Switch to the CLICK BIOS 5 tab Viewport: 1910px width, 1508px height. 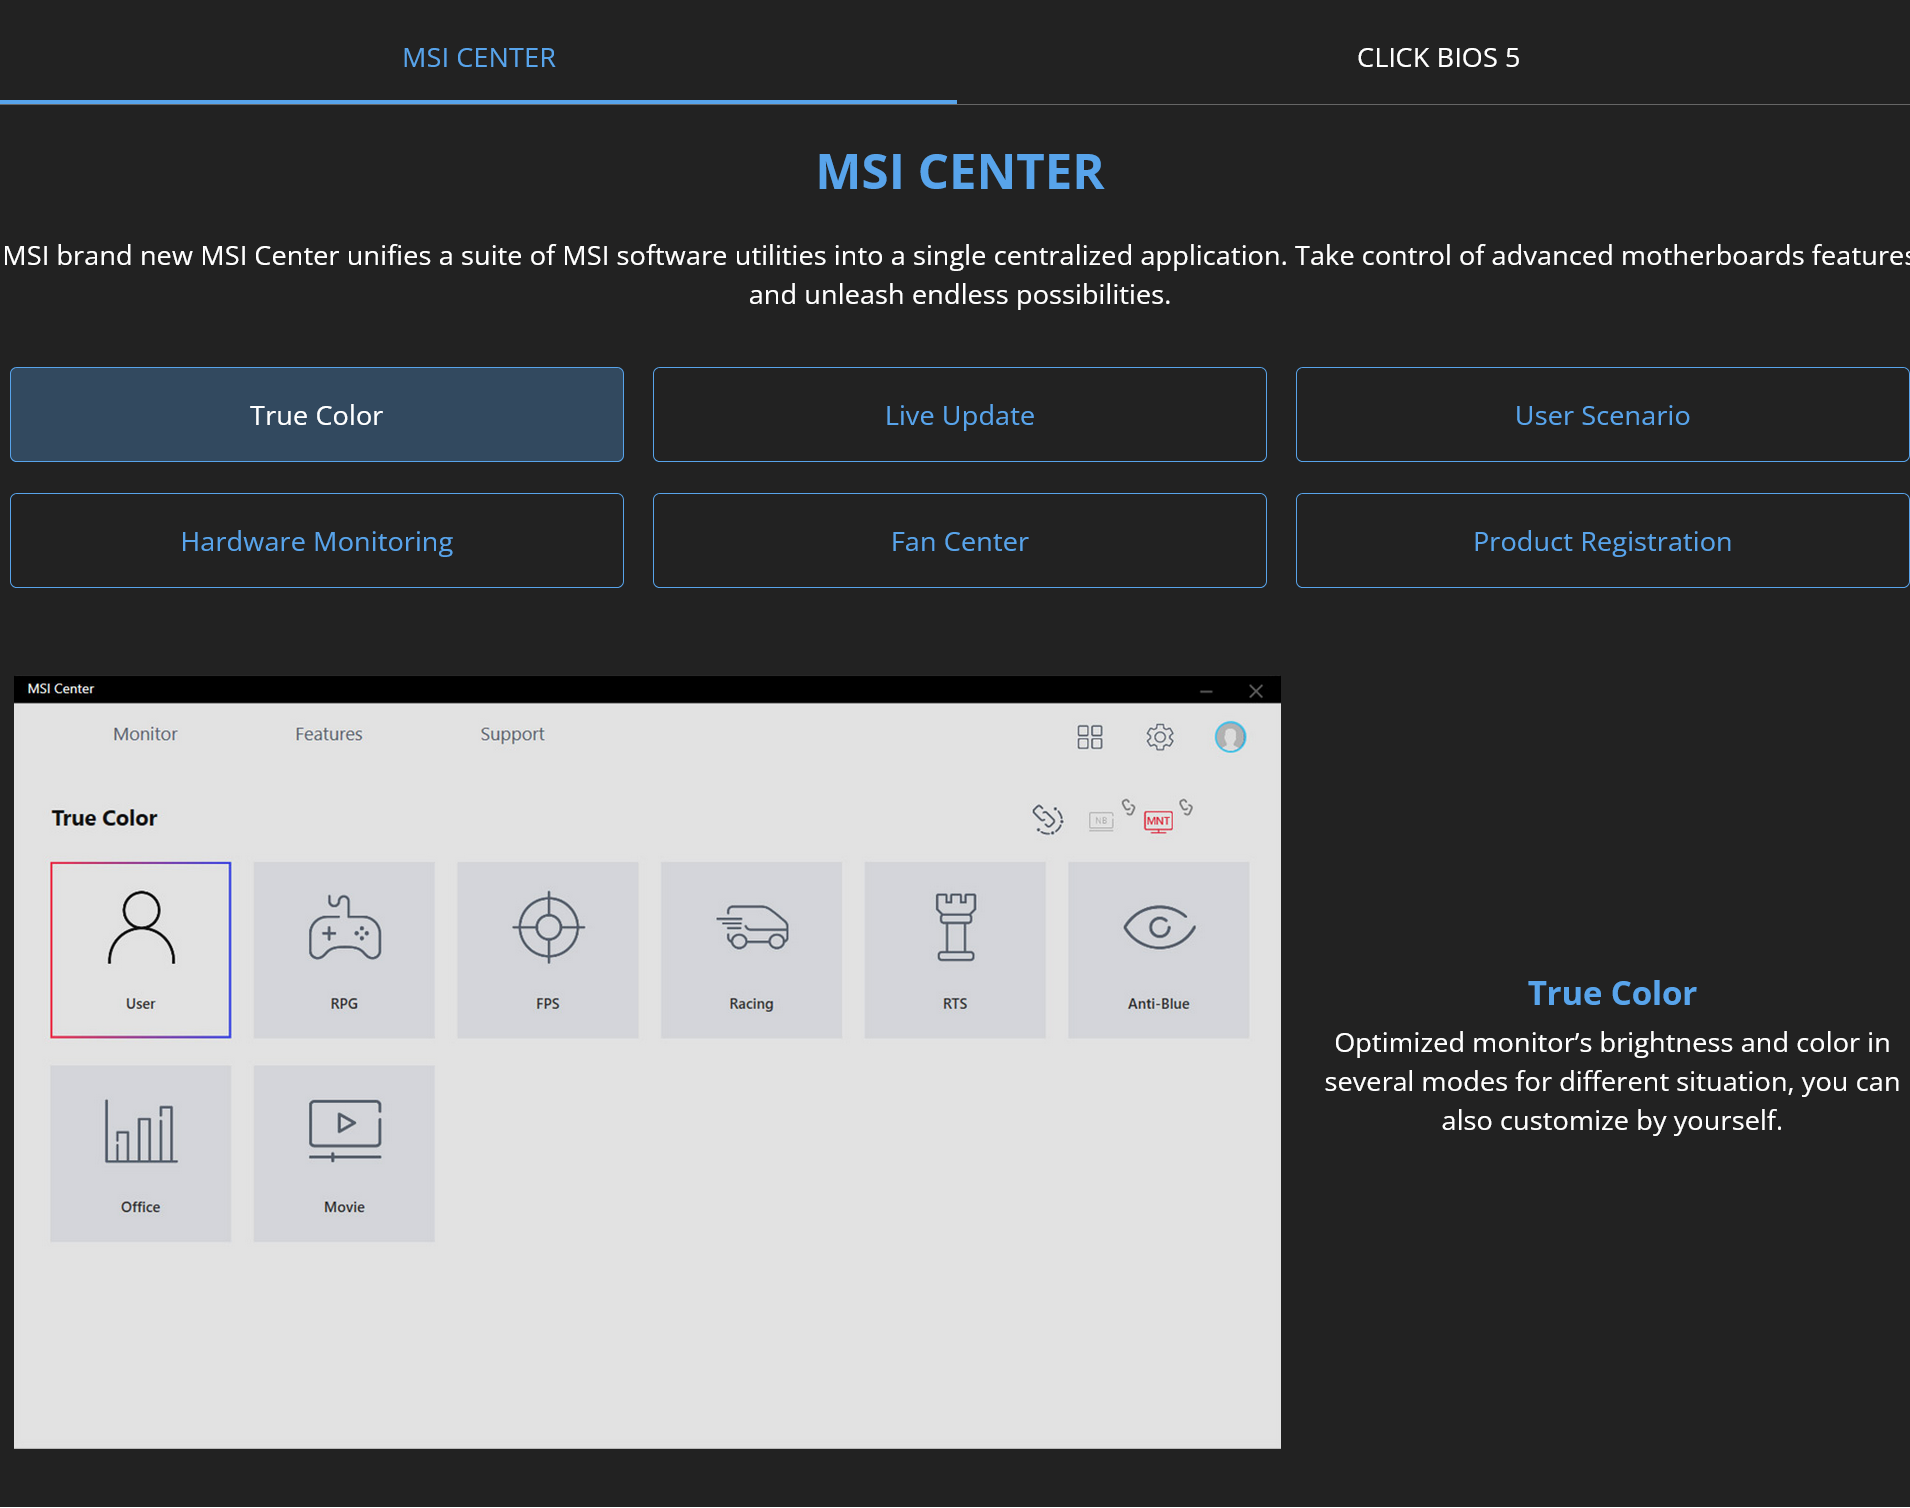[1438, 58]
